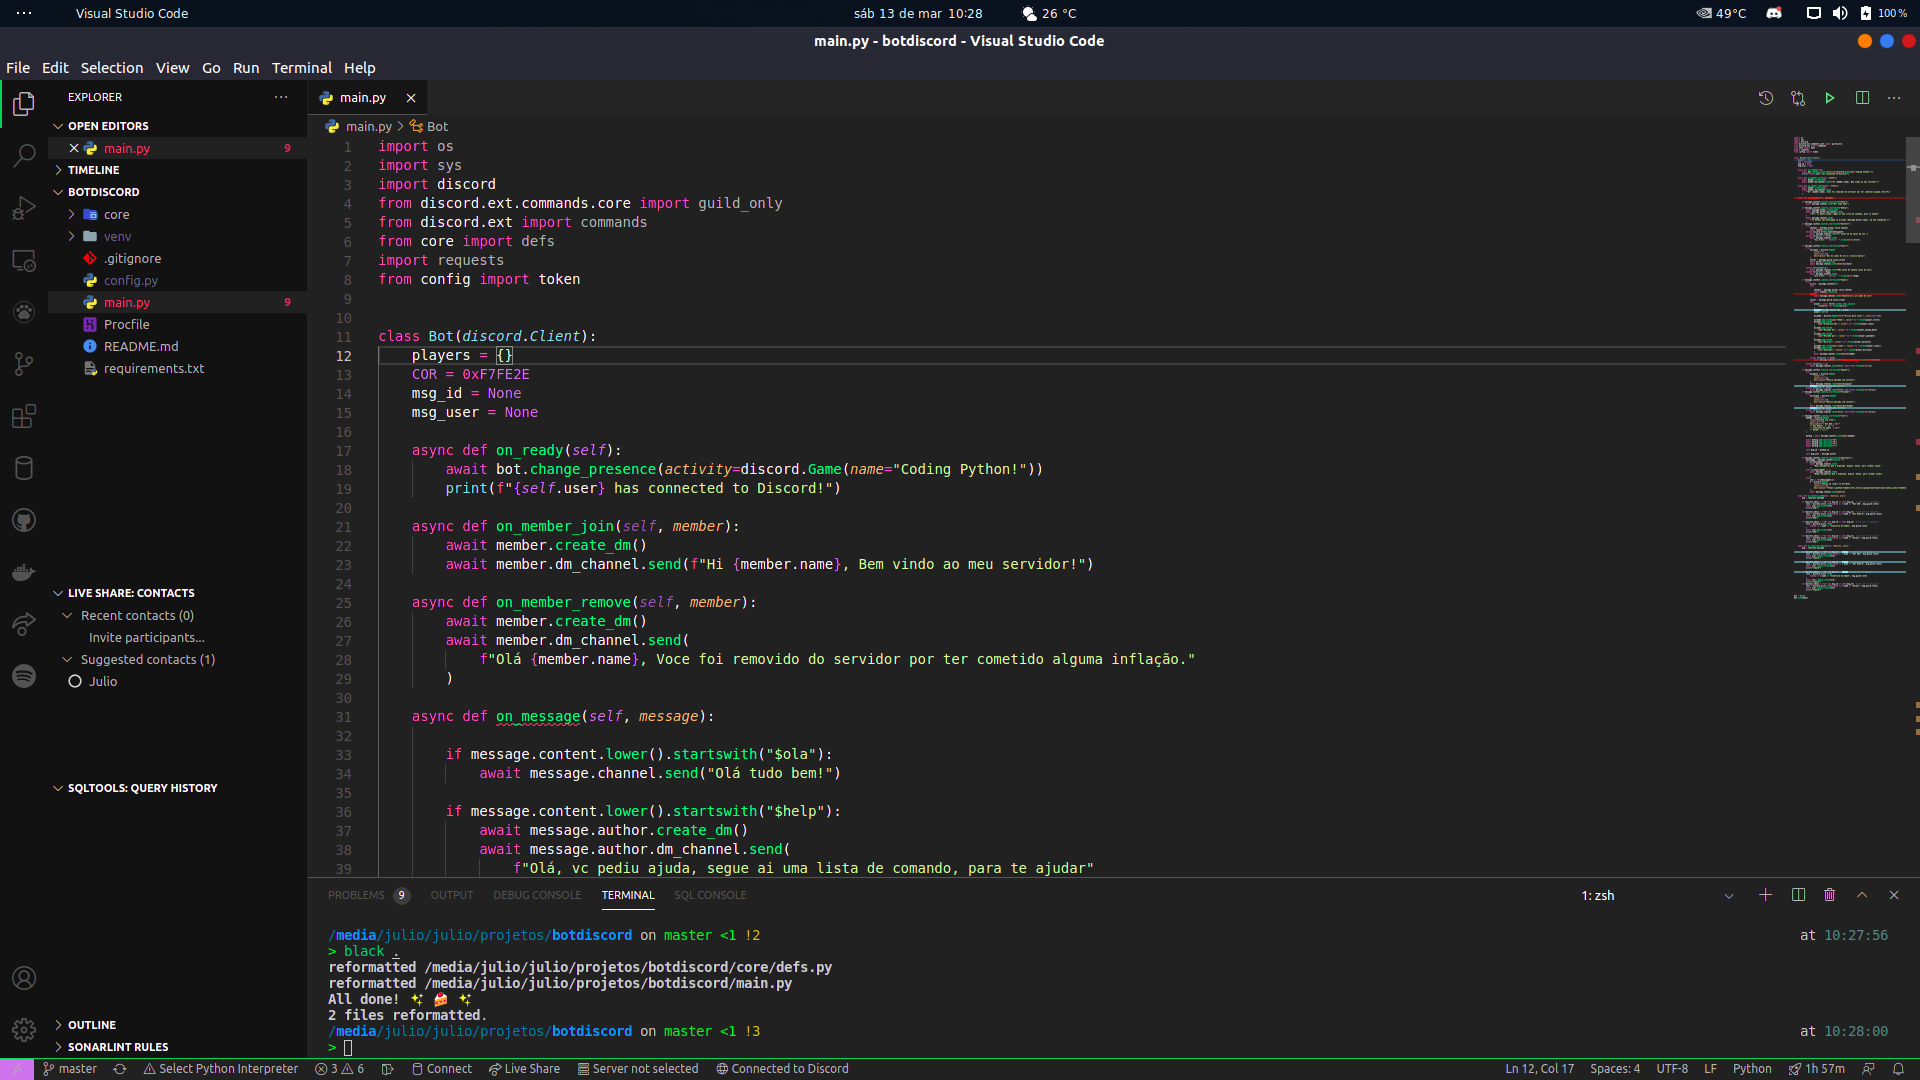Open Explorer views and more actions ellipsis
The width and height of the screenshot is (1920, 1080).
coord(281,97)
